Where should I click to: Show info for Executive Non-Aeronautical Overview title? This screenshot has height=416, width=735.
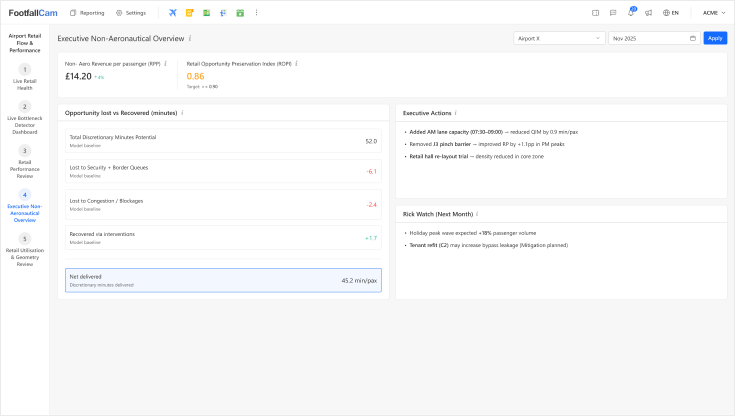pyautogui.click(x=190, y=38)
